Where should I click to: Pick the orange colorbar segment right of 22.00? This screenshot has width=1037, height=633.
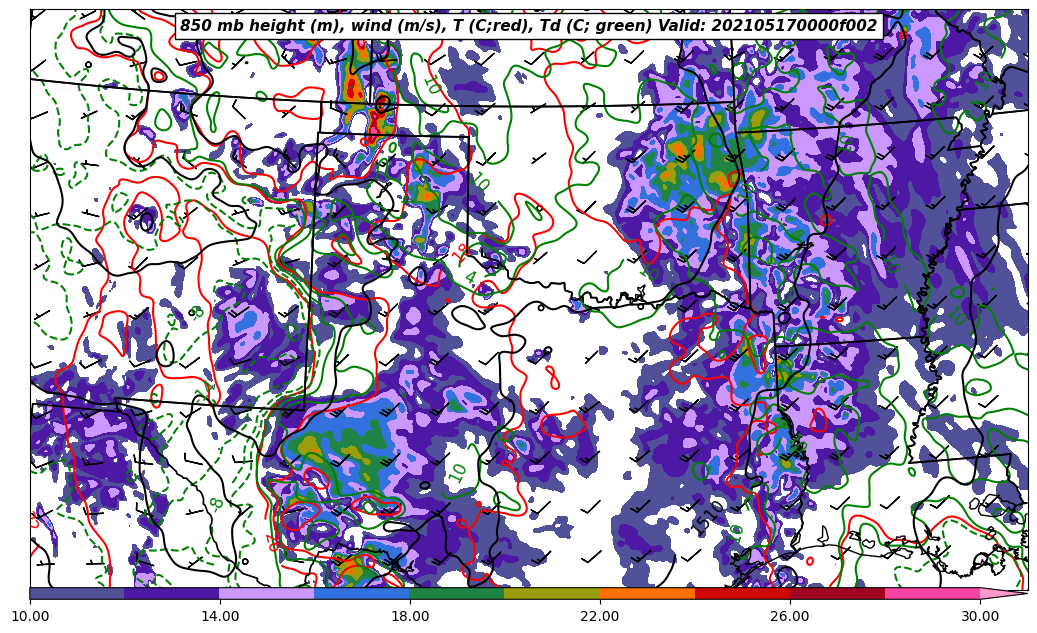tap(647, 593)
